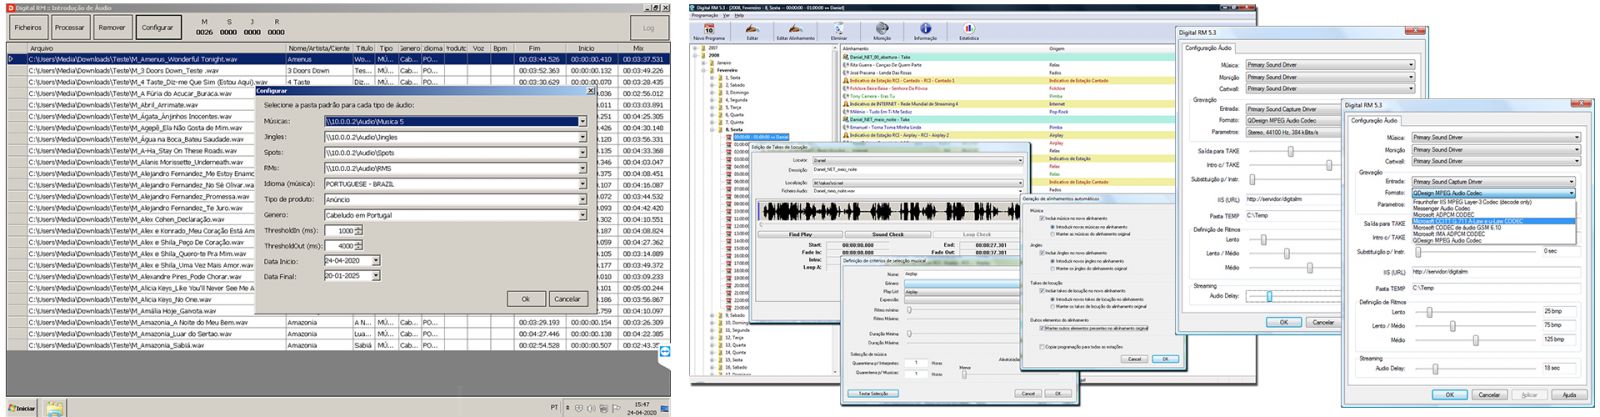The width and height of the screenshot is (1600, 417).
Task: Select Microsoft ADPCM CODEC in the list
Action: point(1443,214)
